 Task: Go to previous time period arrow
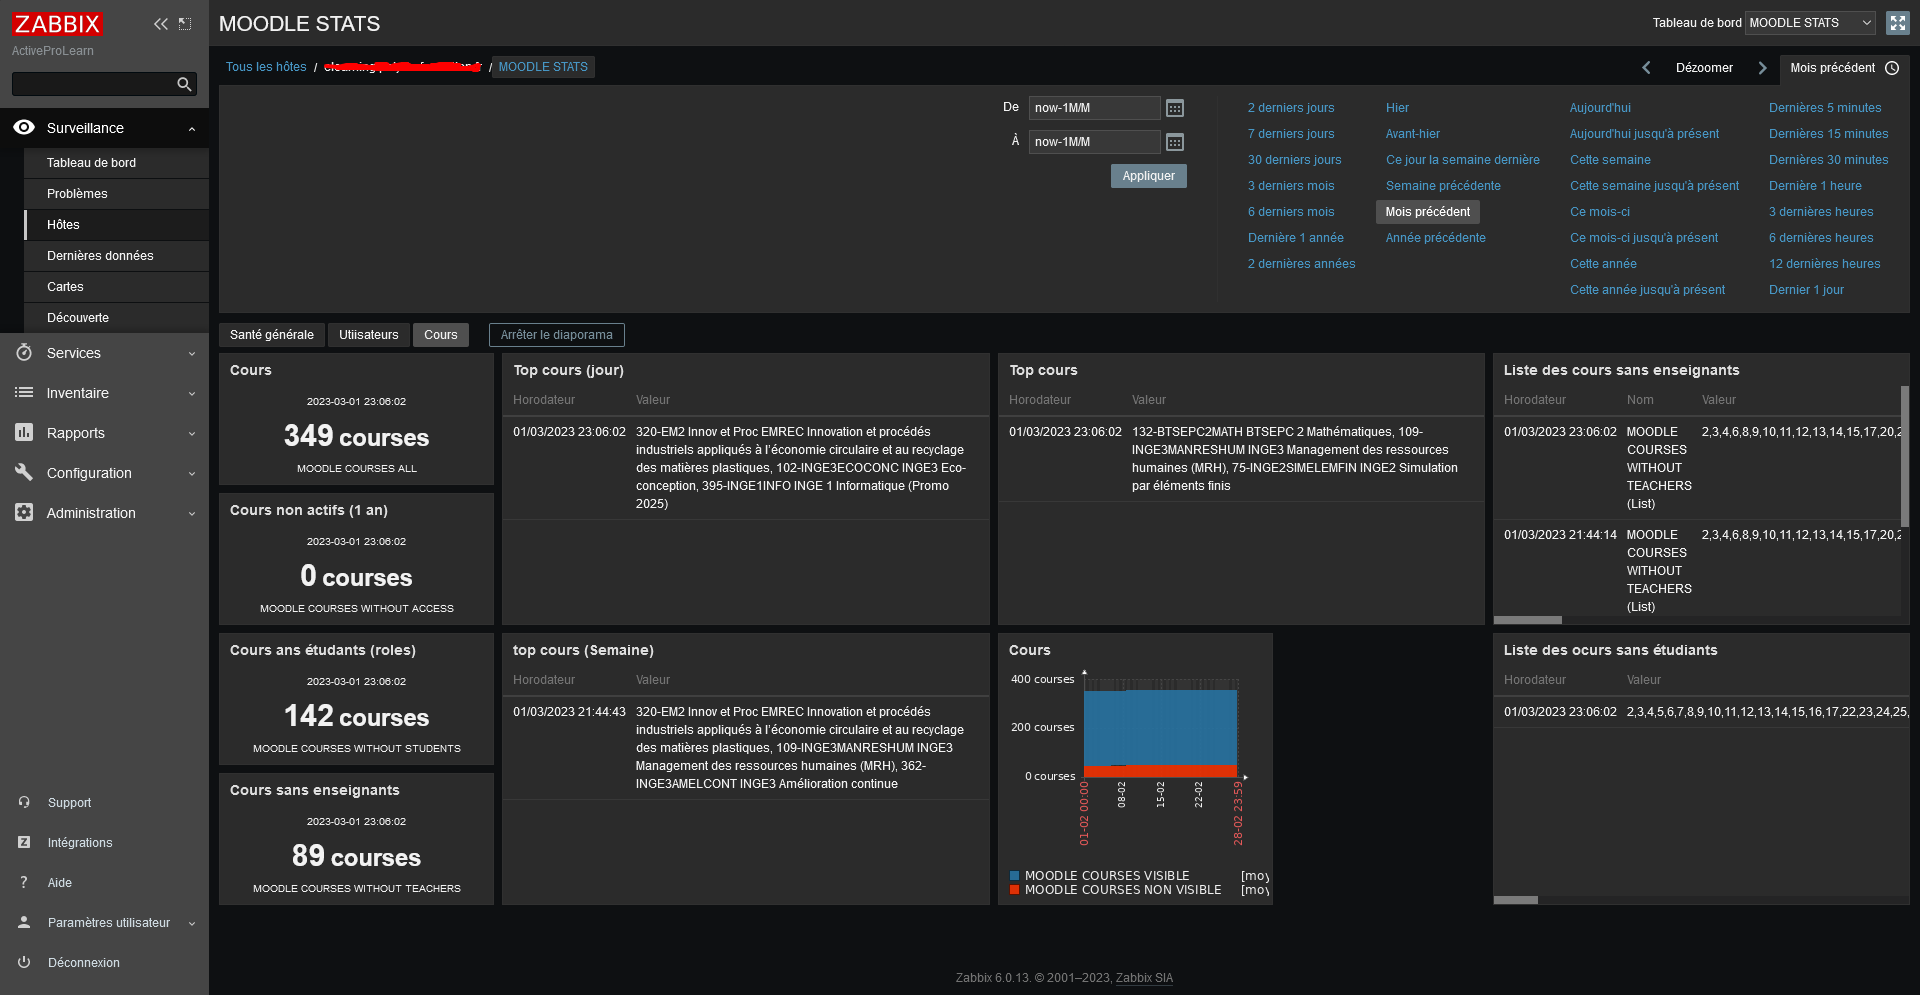1646,68
